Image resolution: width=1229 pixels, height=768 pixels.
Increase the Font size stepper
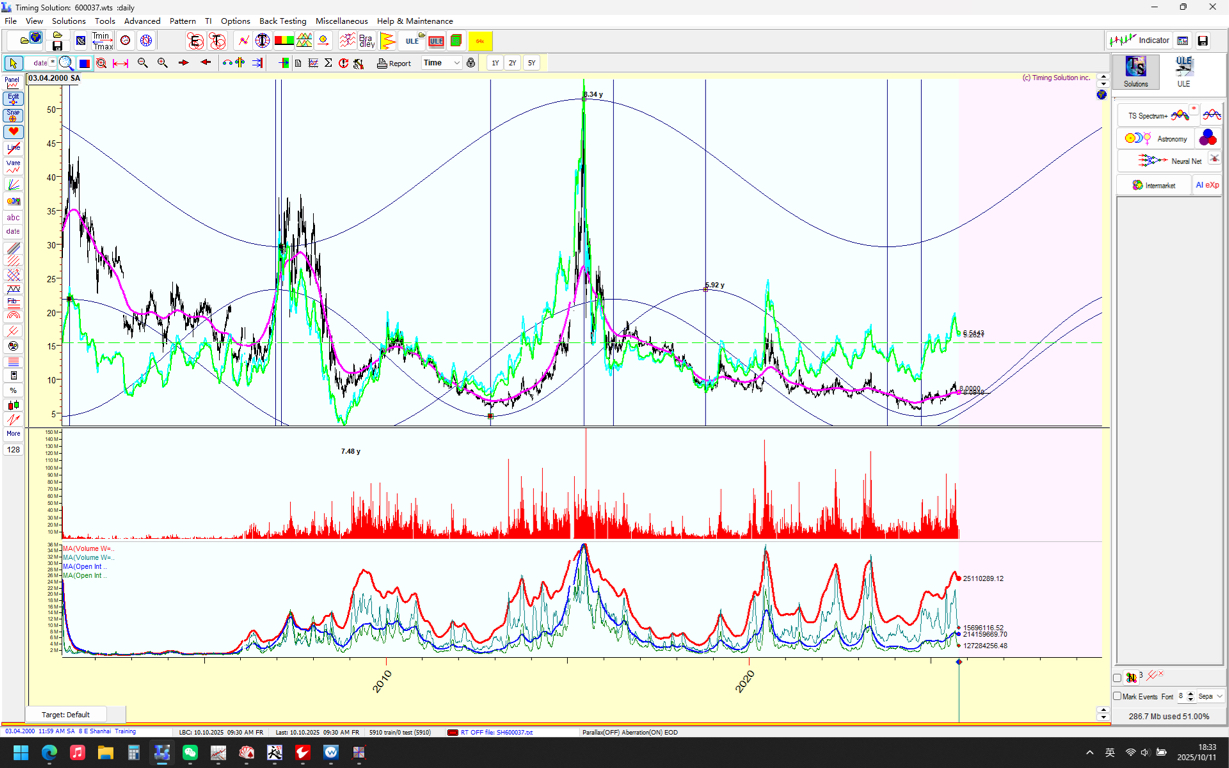[1190, 693]
